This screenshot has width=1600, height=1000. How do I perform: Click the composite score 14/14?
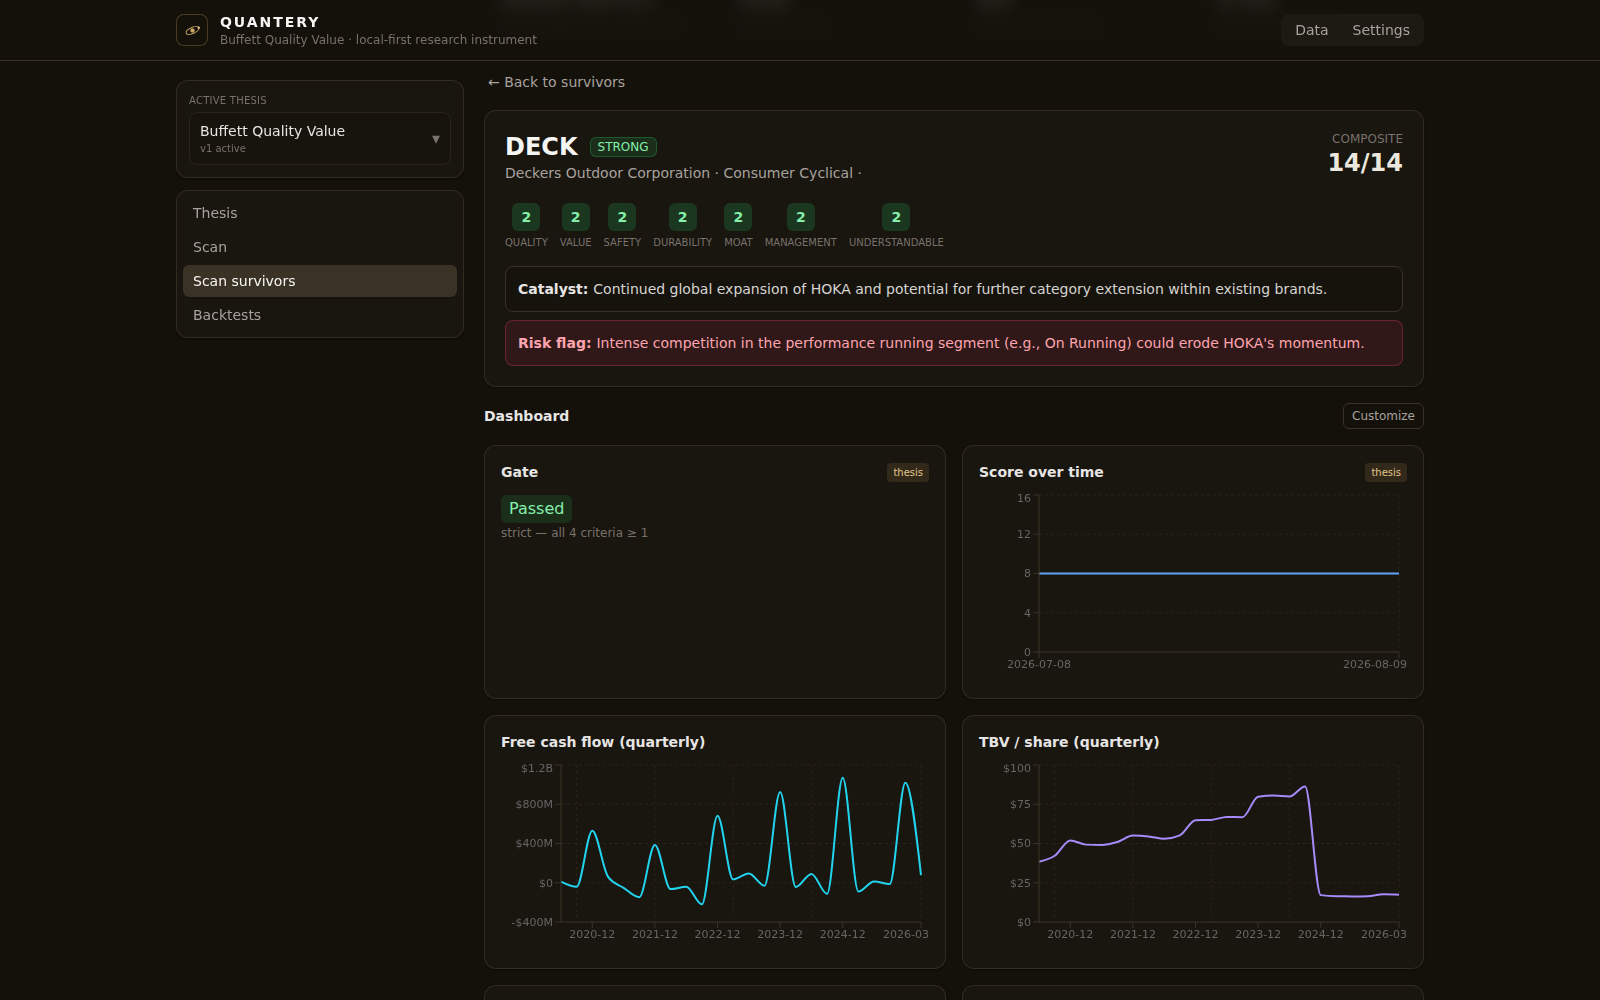[x=1365, y=163]
